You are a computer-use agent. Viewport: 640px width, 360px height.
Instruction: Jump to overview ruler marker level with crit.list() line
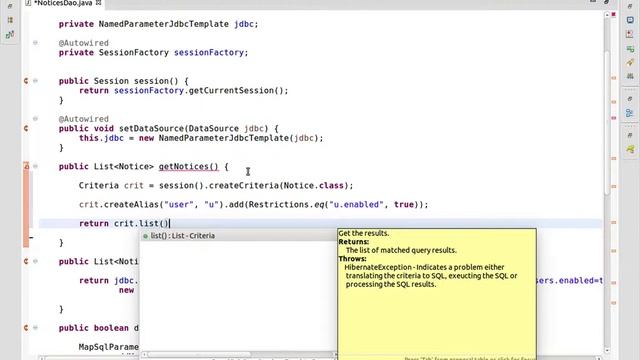613,223
